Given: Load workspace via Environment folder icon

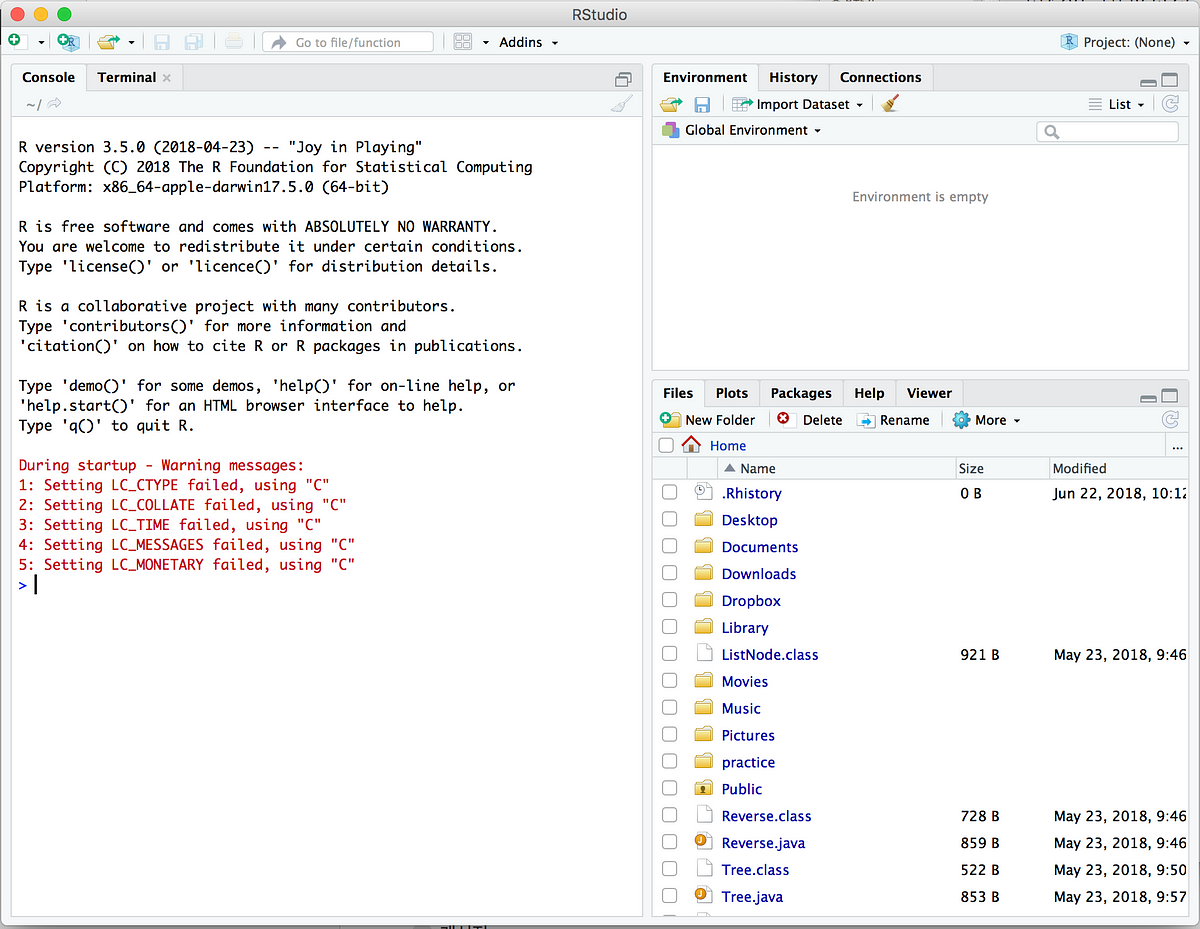Looking at the screenshot, I should [x=671, y=104].
